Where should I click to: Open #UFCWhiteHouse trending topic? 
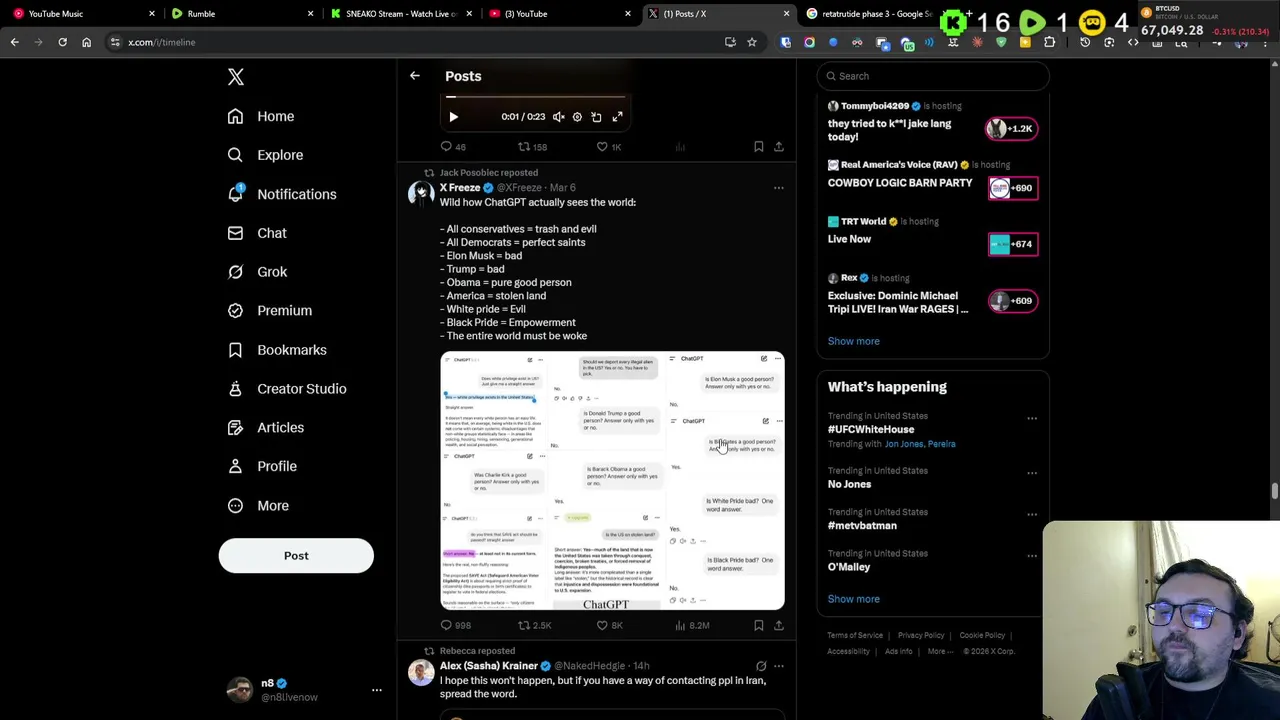pos(871,430)
